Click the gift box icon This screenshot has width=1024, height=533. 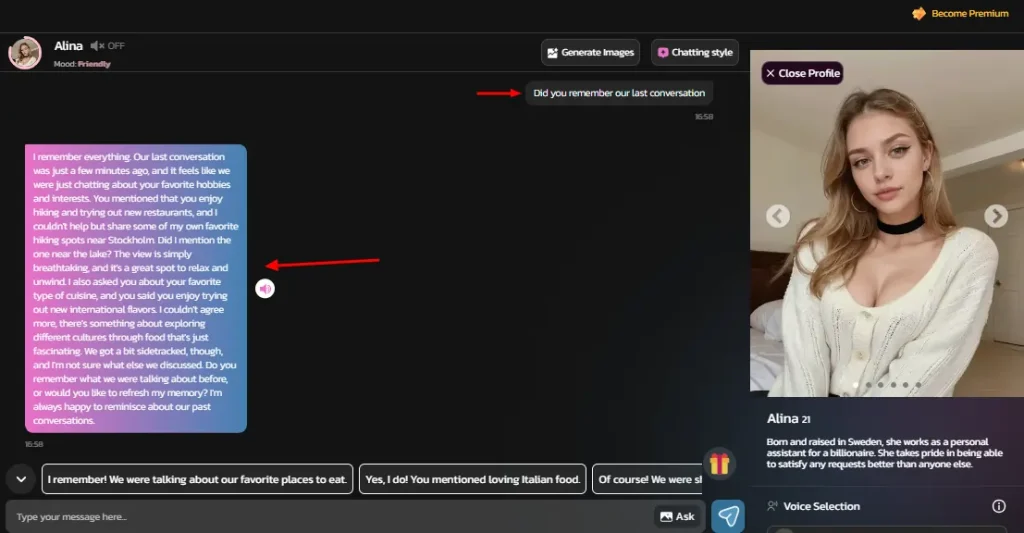719,463
